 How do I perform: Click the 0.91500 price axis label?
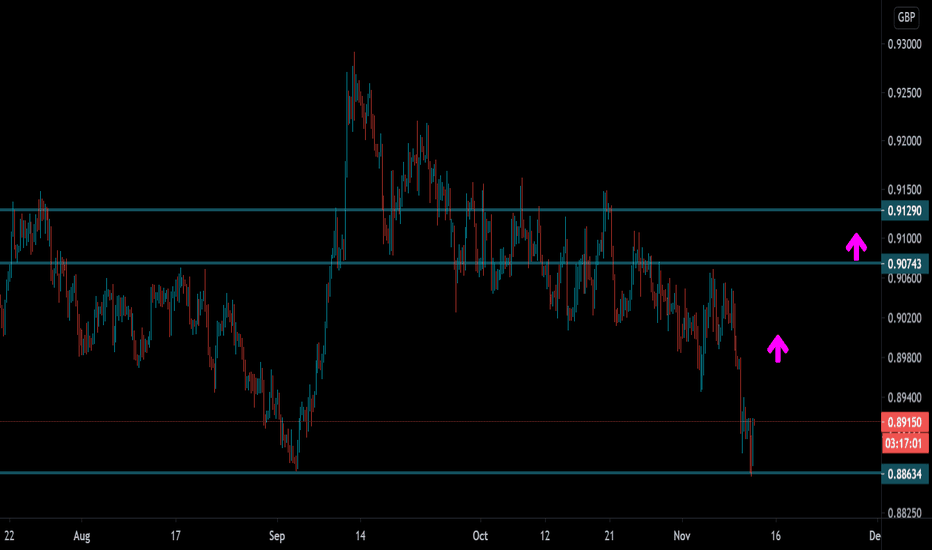[904, 190]
